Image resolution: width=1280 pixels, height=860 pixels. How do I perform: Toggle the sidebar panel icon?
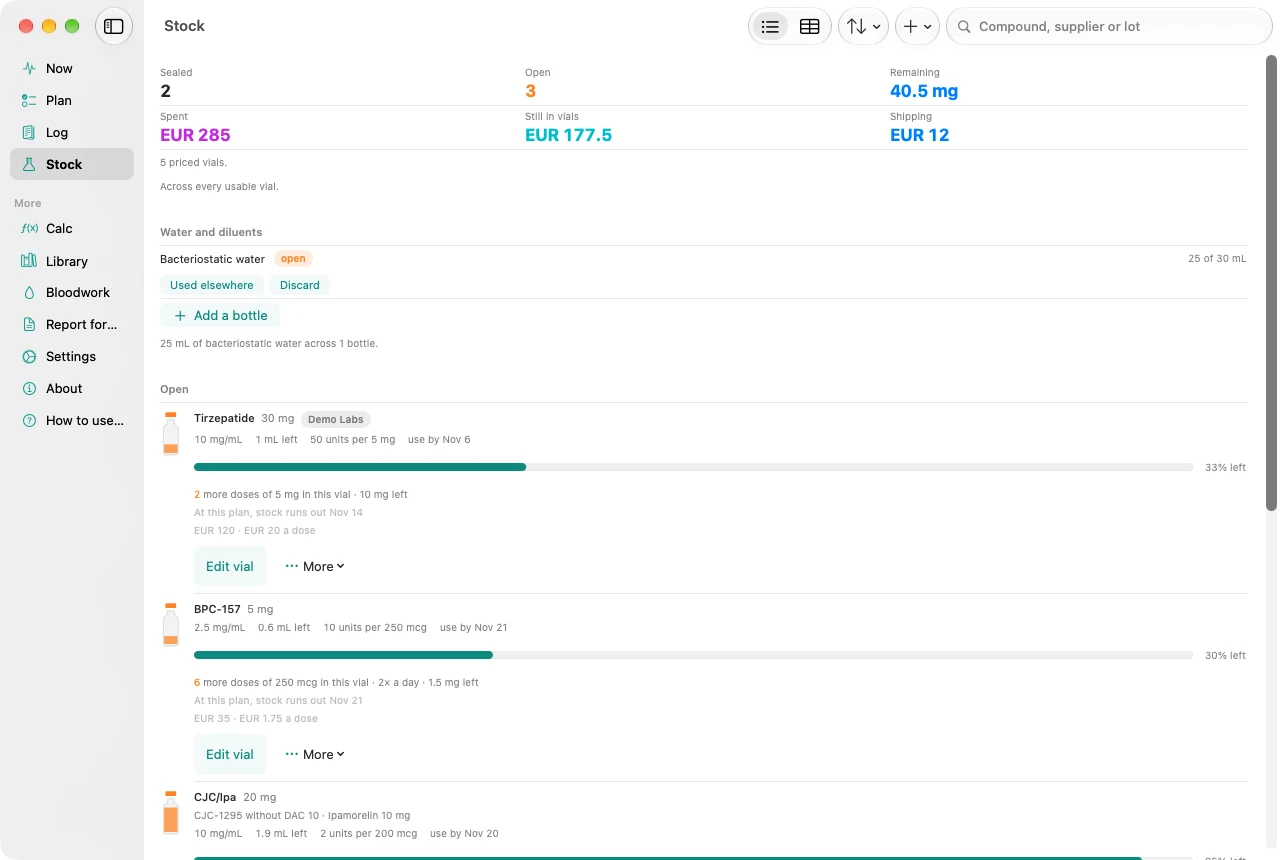tap(114, 27)
